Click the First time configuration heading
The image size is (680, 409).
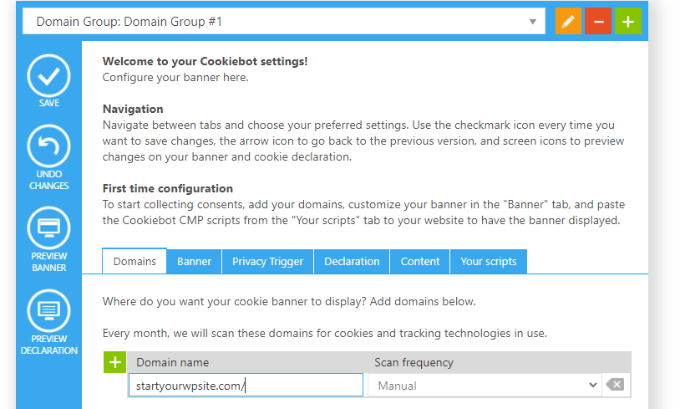[x=167, y=188]
